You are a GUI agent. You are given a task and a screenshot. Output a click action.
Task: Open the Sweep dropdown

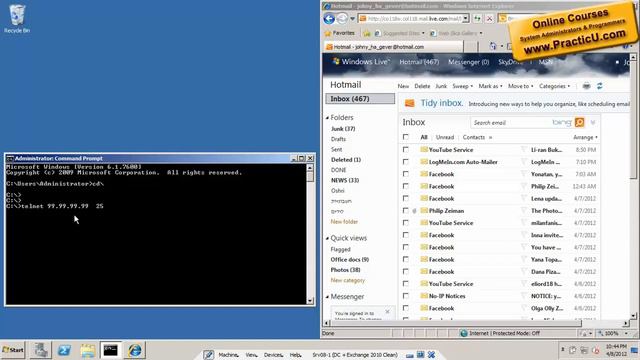coord(462,86)
